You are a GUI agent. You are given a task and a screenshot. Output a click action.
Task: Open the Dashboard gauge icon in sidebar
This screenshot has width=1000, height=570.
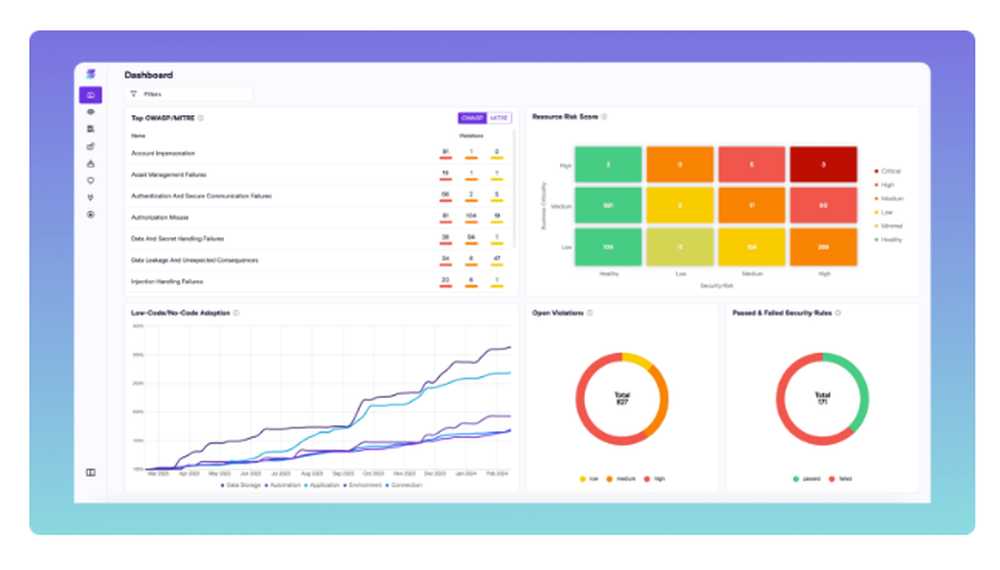pyautogui.click(x=91, y=95)
